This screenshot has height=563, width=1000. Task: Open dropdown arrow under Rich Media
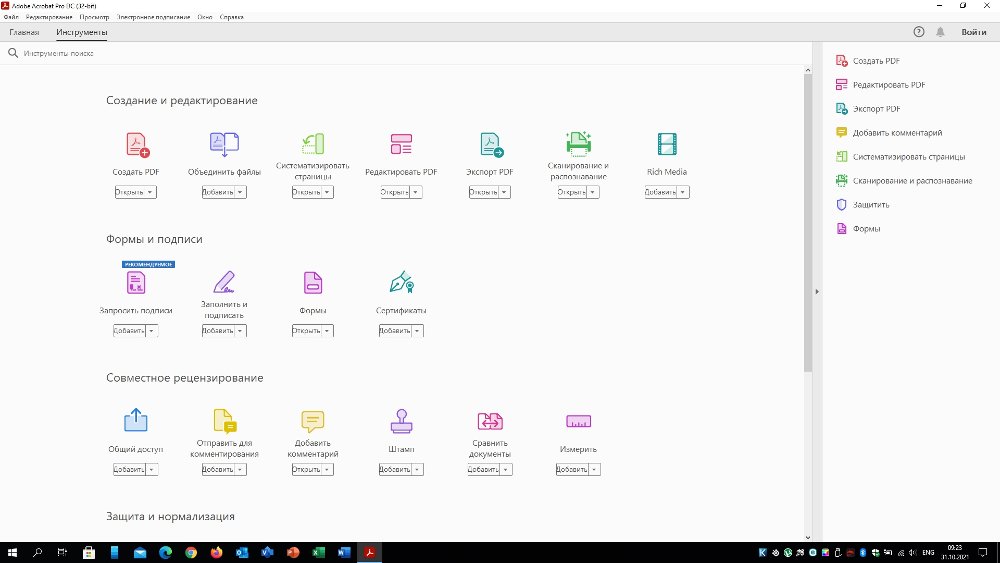682,192
